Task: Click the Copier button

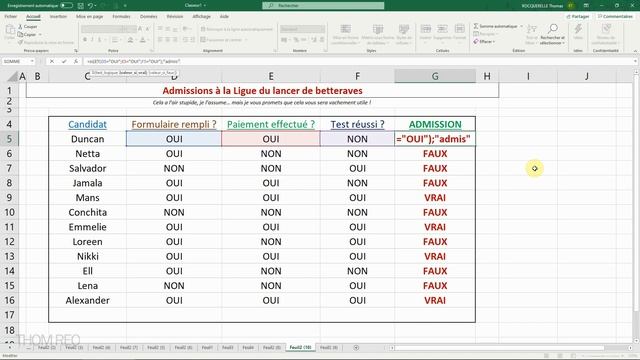Action: click(27, 35)
